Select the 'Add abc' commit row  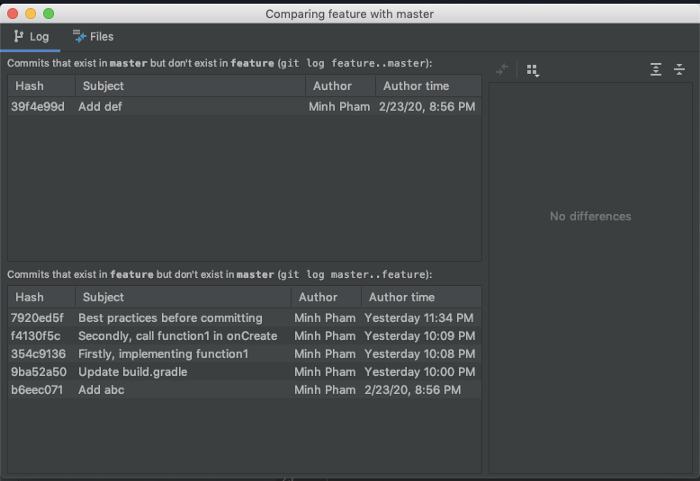tap(101, 390)
